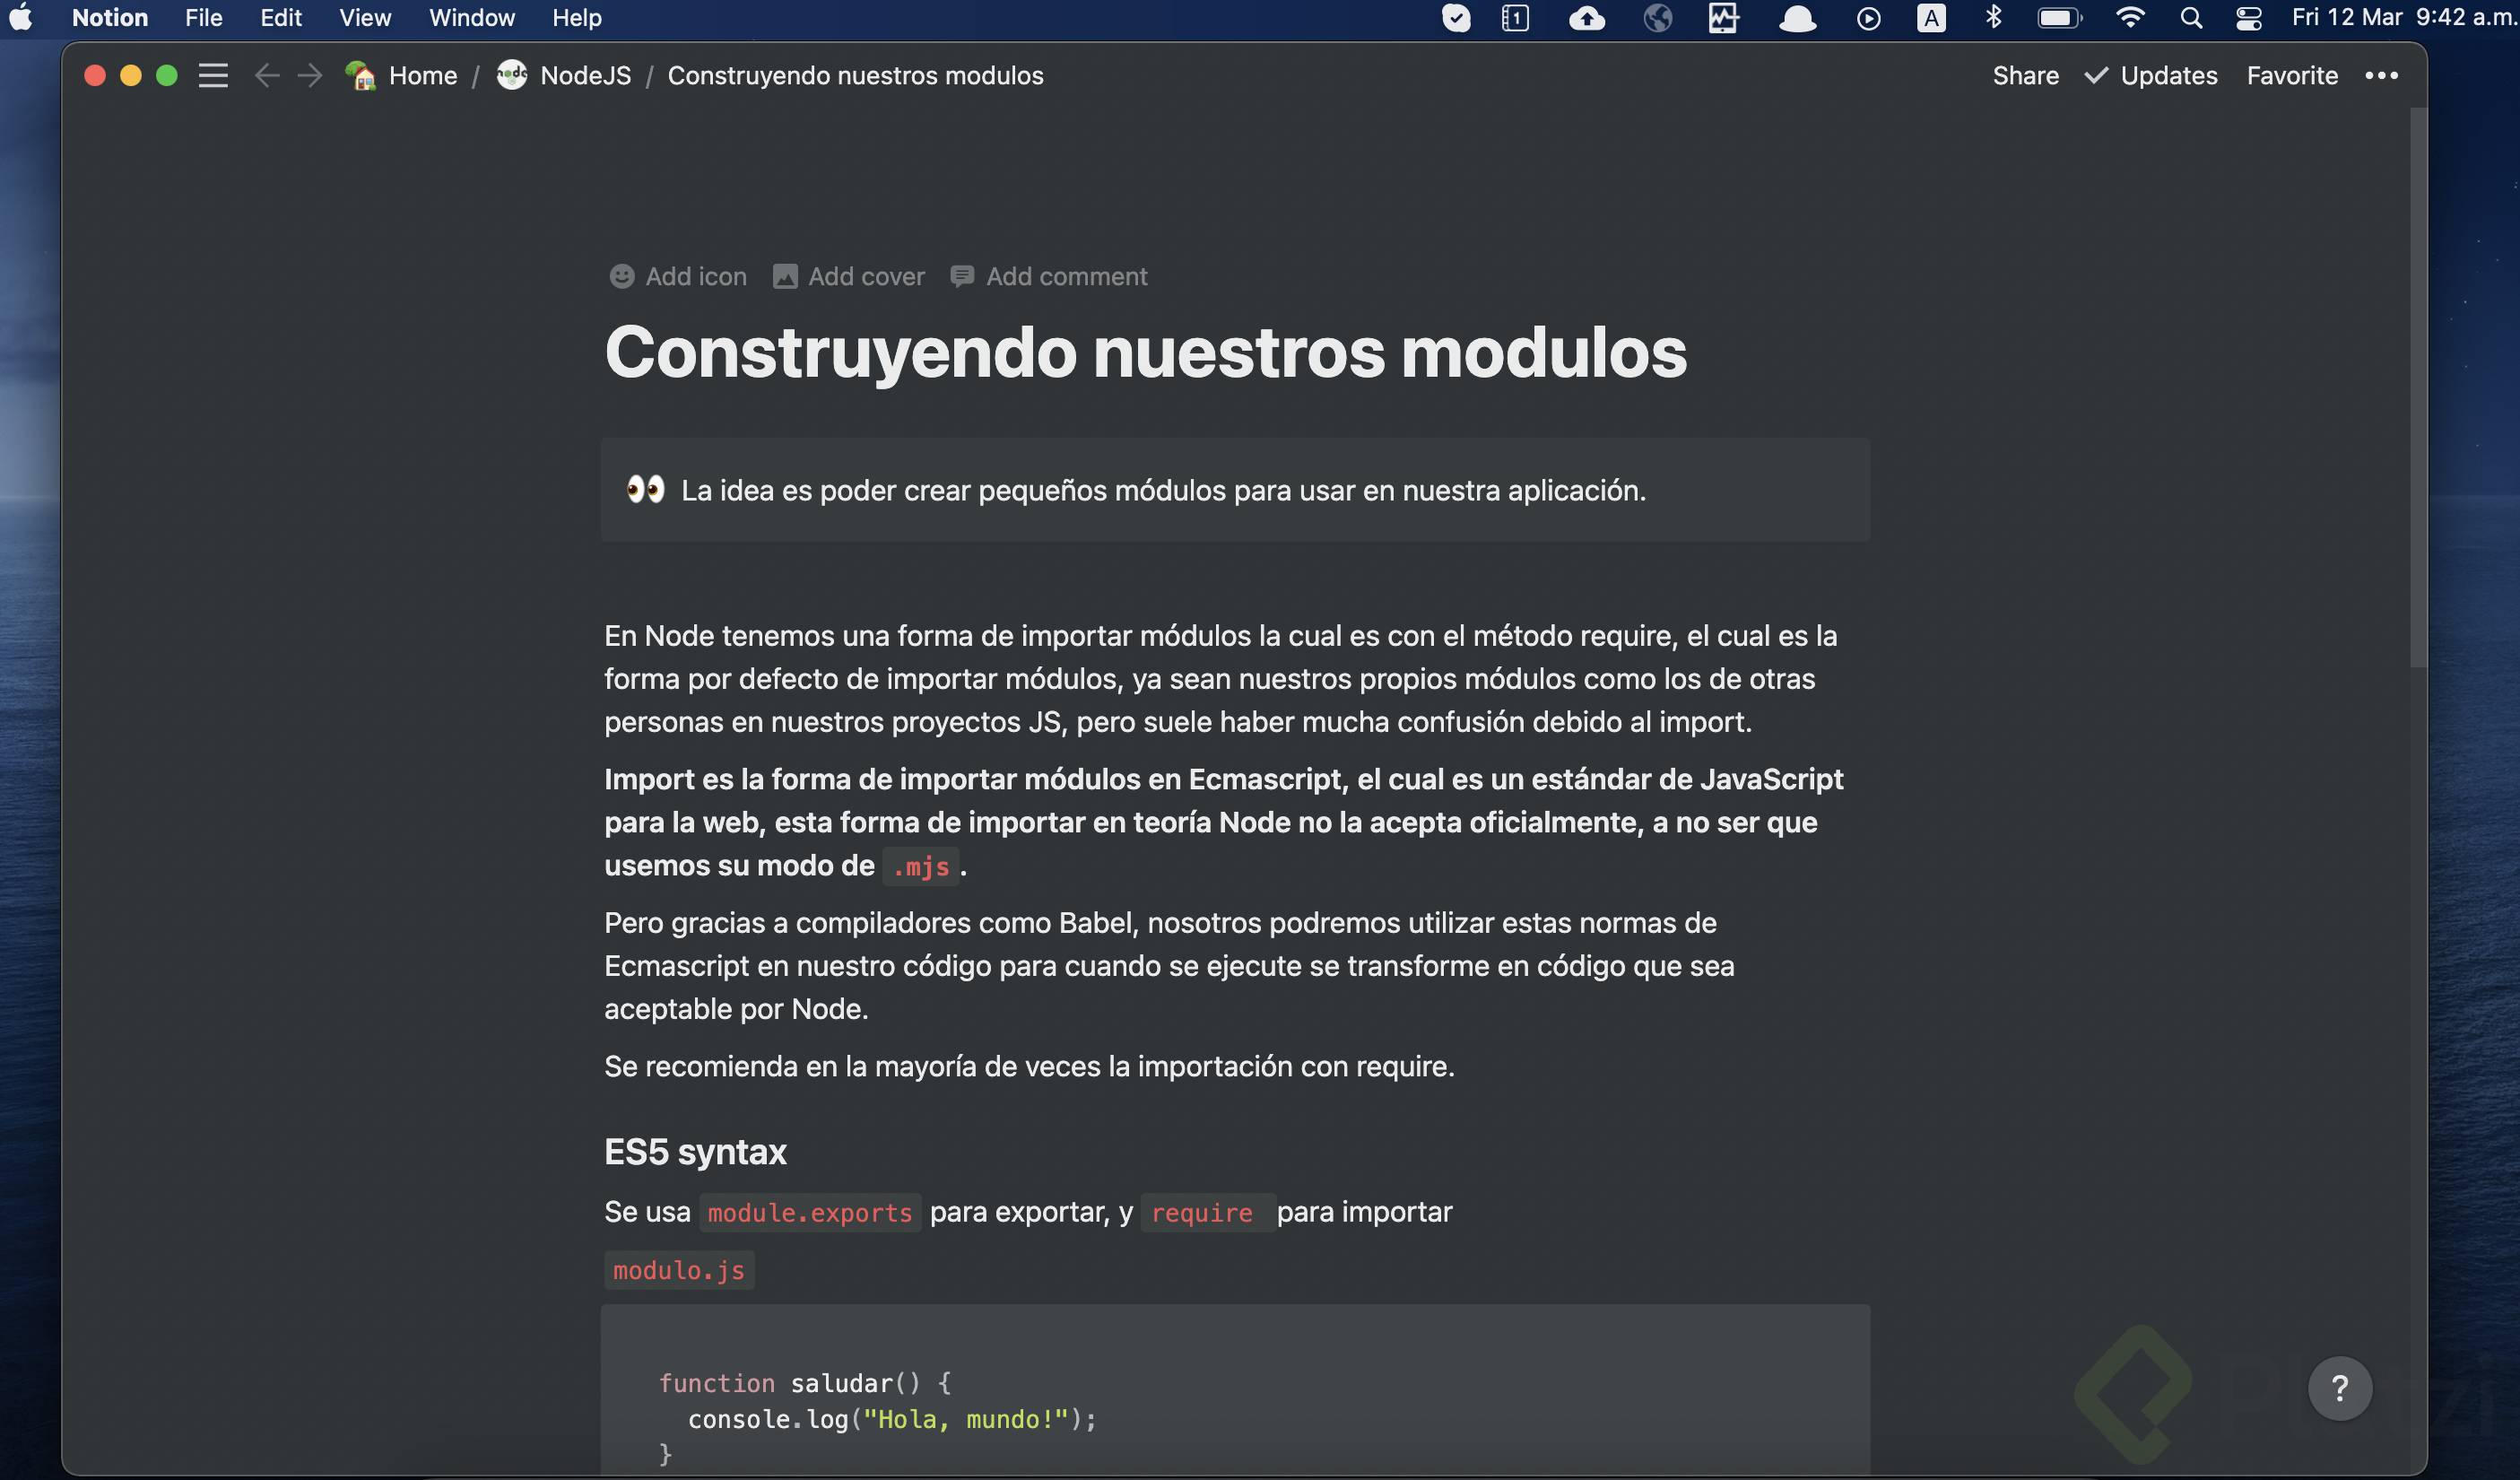2520x1480 pixels.
Task: Toggle Favorite for this page
Action: pos(2292,76)
